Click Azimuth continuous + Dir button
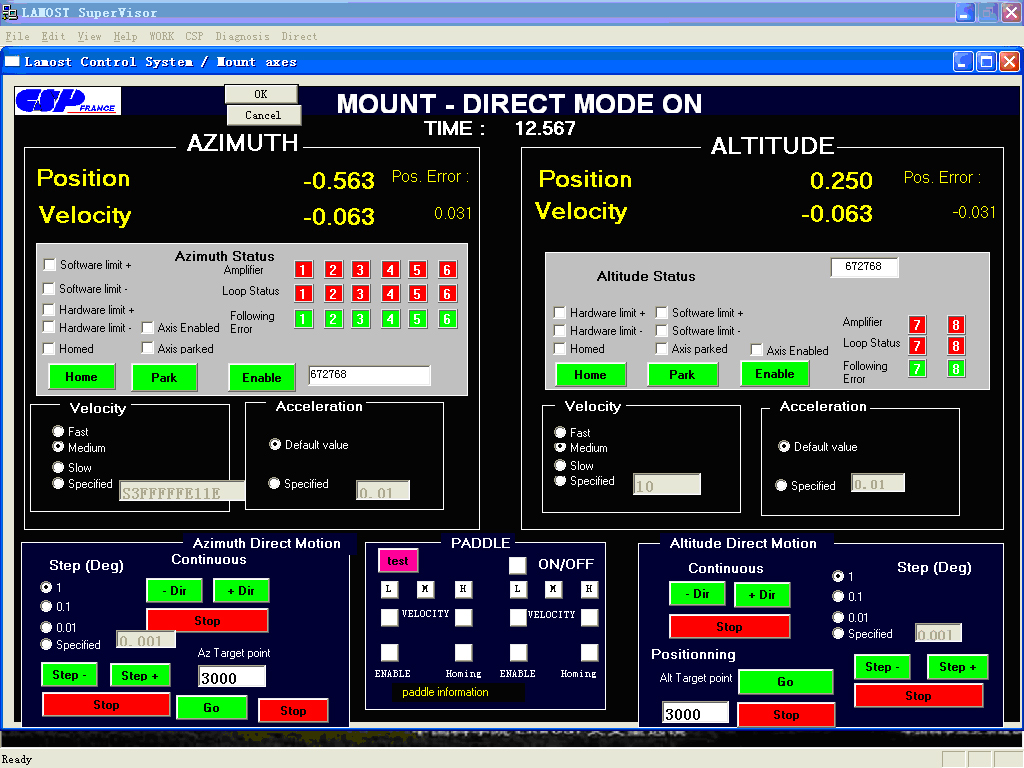The width and height of the screenshot is (1024, 768). pyautogui.click(x=241, y=590)
